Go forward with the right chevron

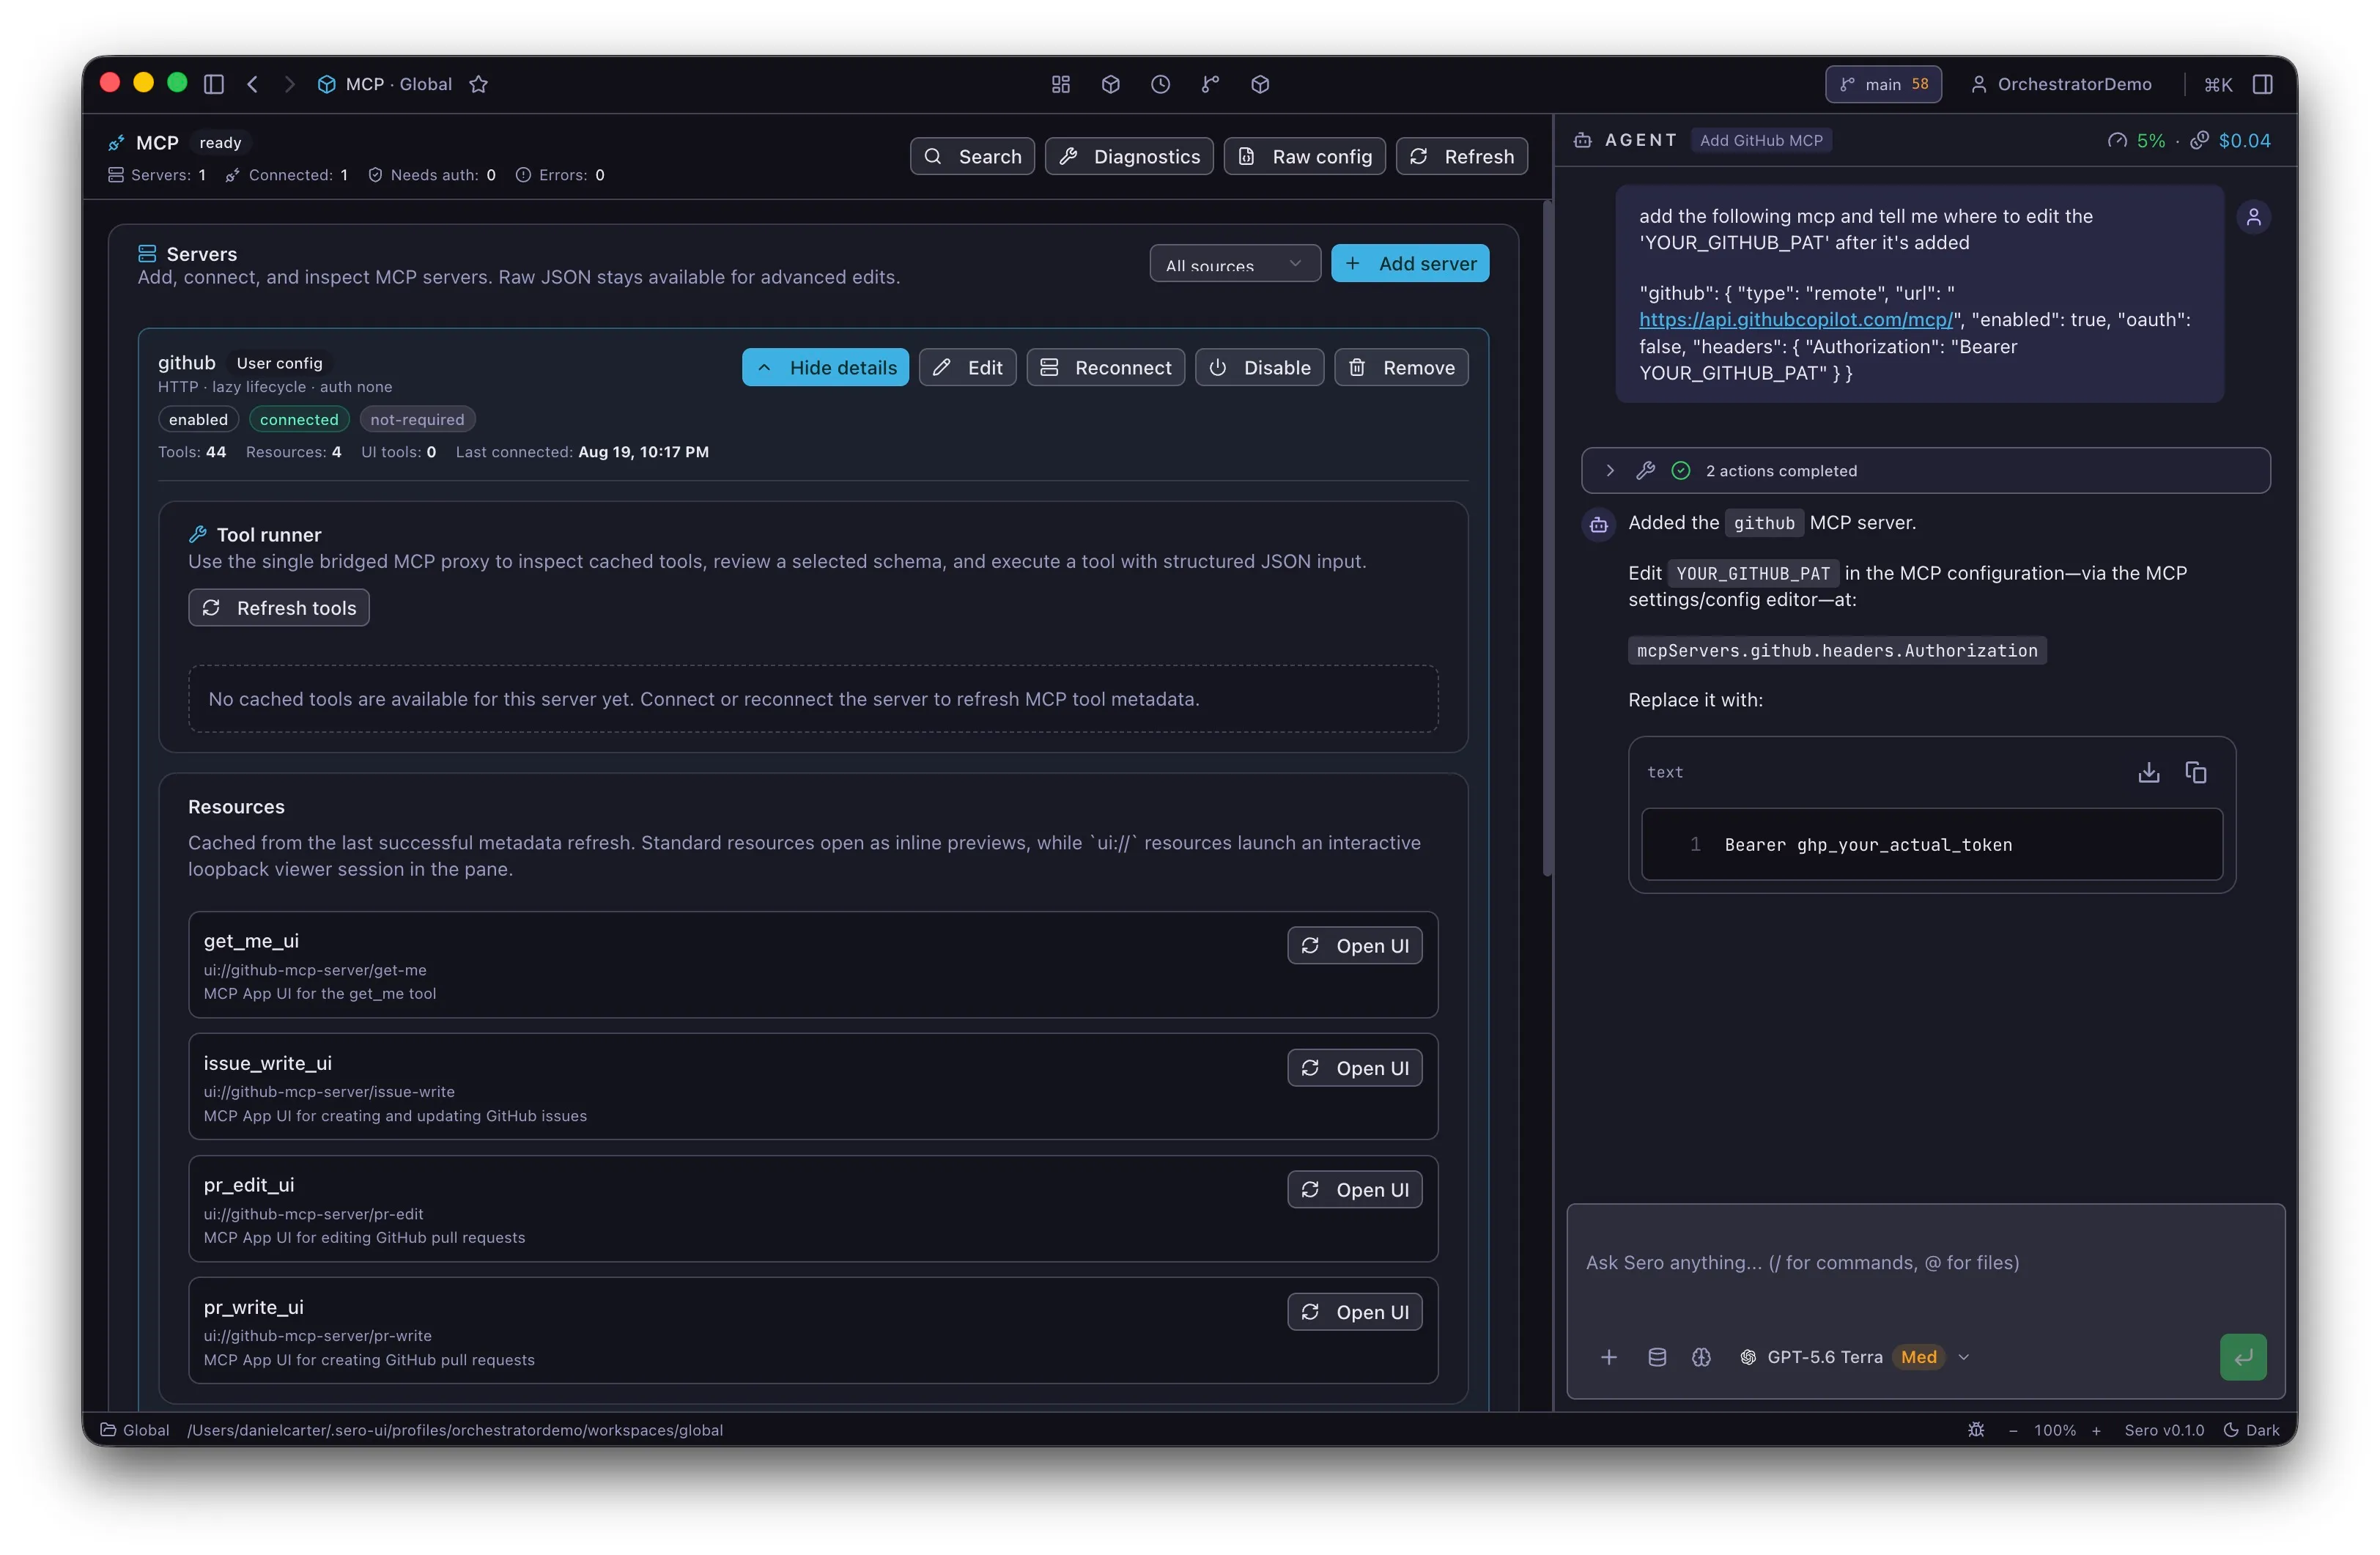click(x=289, y=84)
